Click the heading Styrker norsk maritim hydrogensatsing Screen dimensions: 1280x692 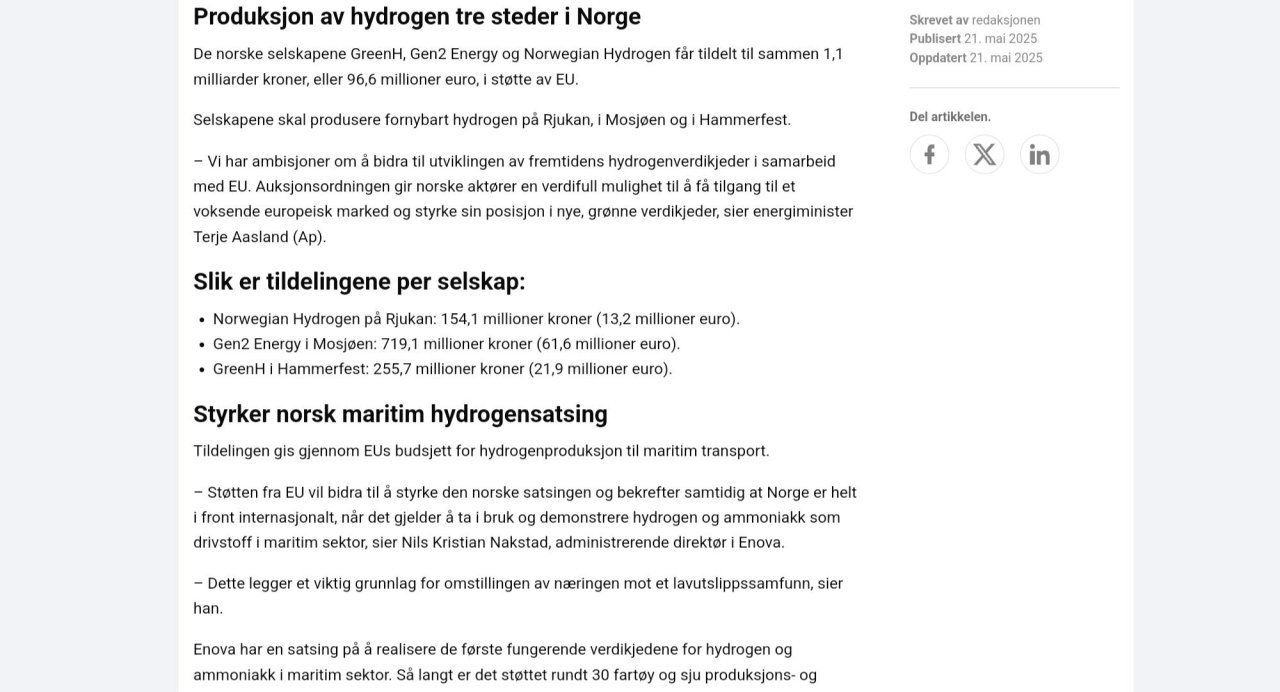pos(400,413)
